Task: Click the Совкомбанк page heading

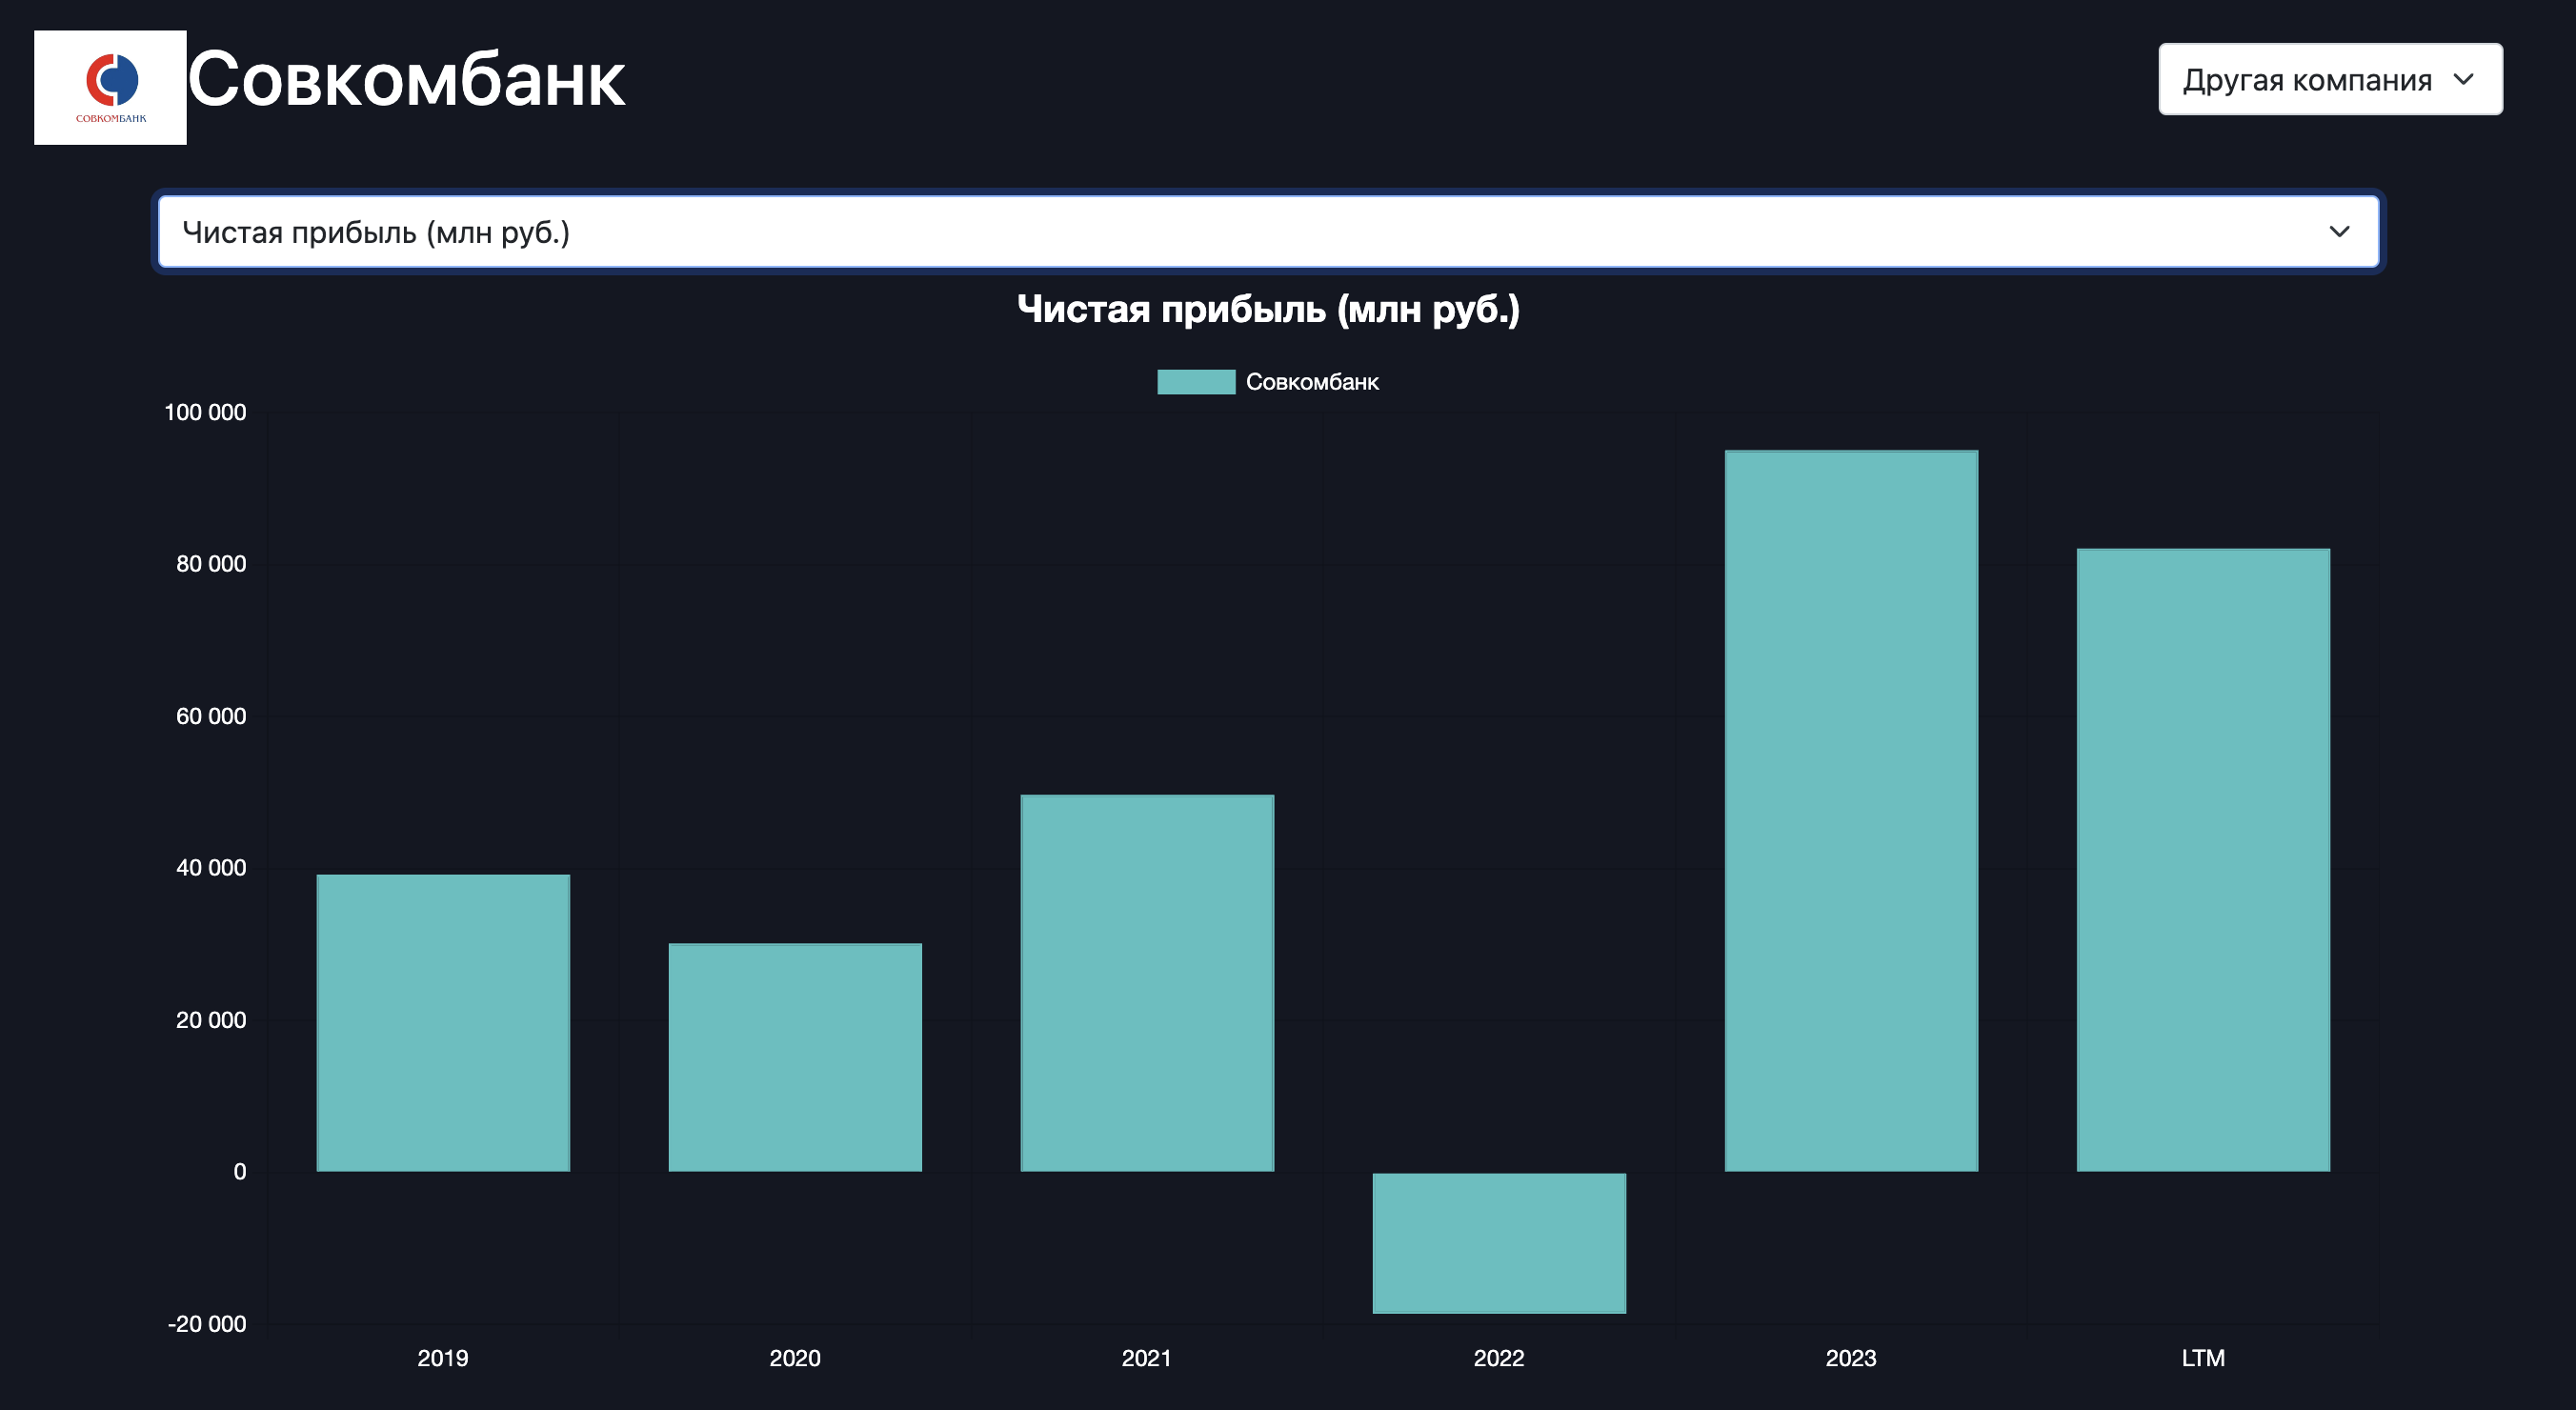Action: click(x=407, y=80)
